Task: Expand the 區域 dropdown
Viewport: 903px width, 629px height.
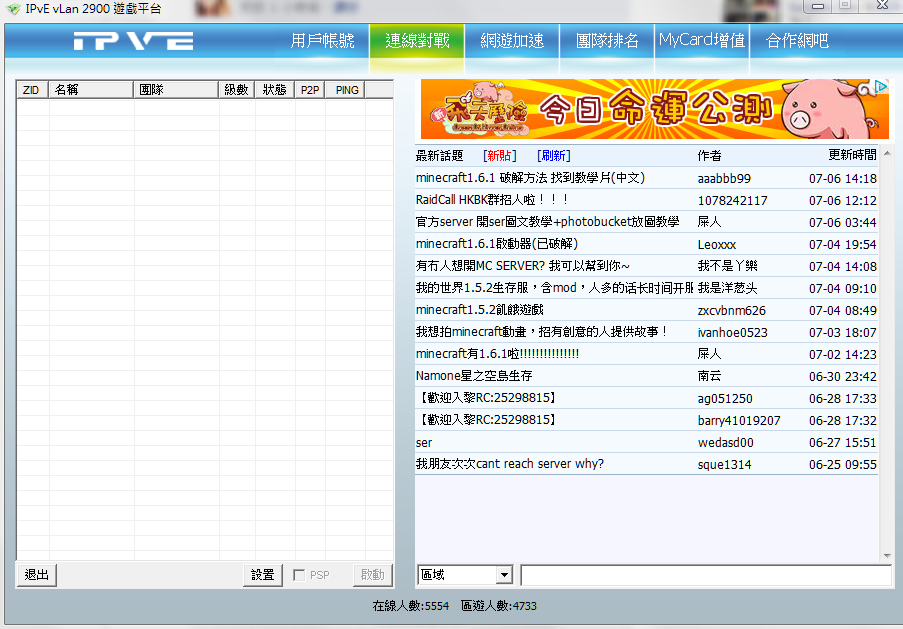Action: [x=504, y=574]
